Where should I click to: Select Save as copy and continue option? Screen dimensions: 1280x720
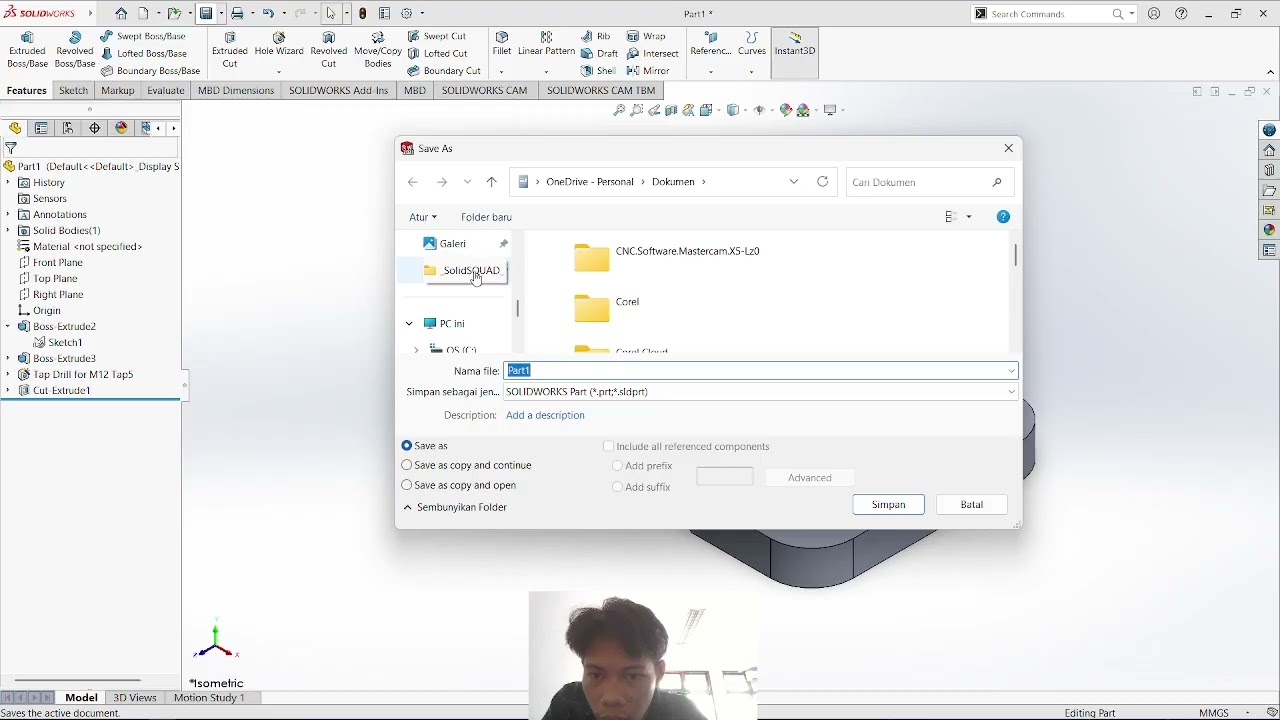[x=407, y=465]
